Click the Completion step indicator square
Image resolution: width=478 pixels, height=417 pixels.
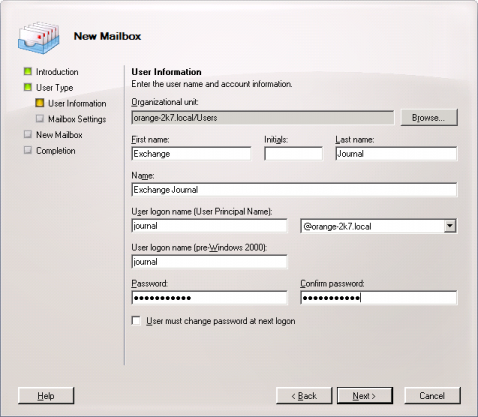click(28, 150)
